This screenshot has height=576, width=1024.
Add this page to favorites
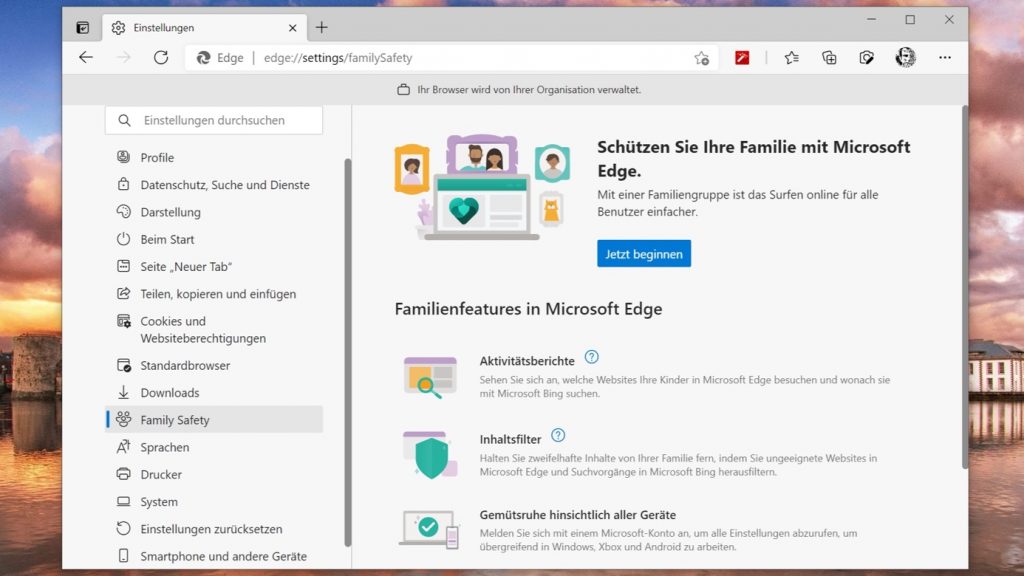tap(703, 58)
